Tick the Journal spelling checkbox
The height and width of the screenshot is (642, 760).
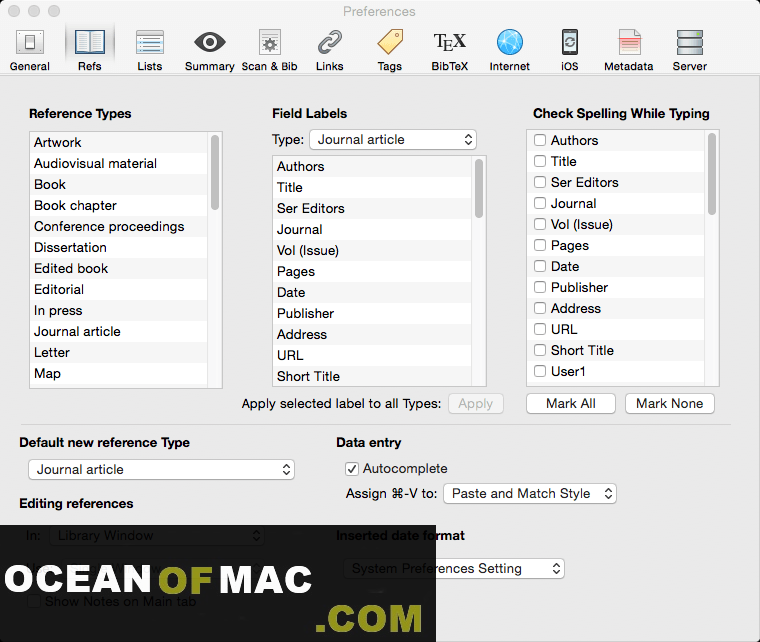pos(540,203)
